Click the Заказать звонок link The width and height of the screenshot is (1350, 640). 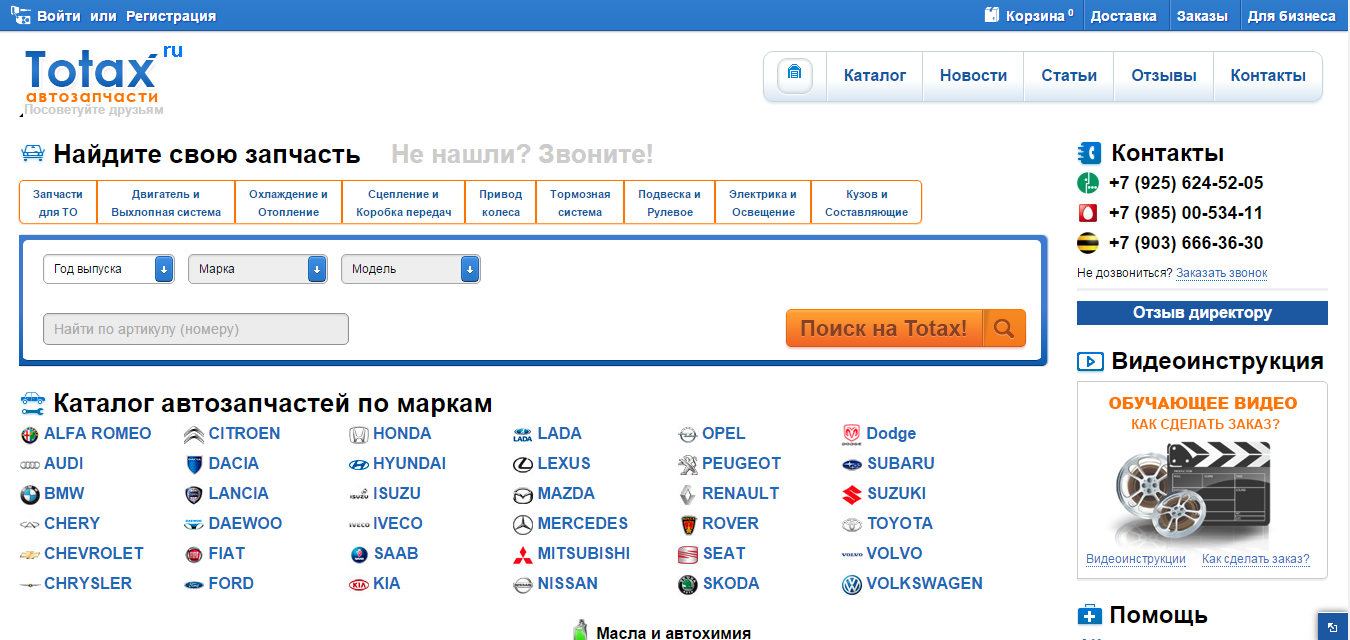(x=1221, y=273)
